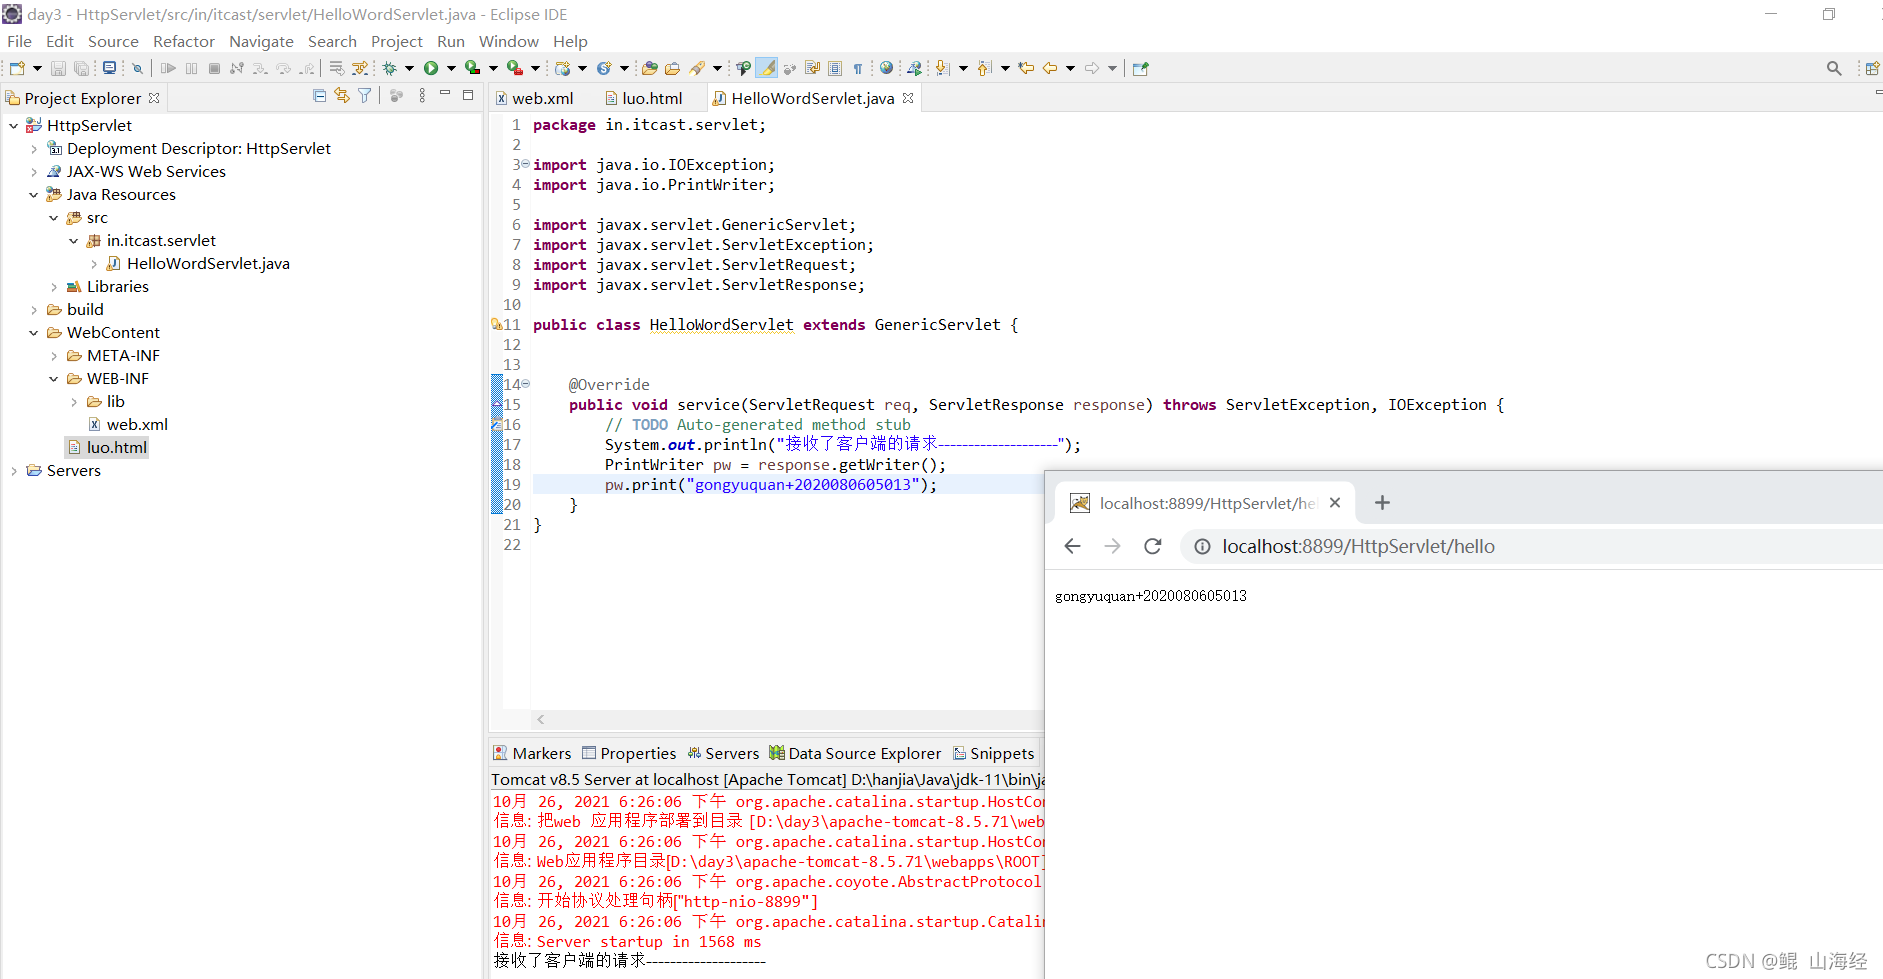
Task: Open the Data Source Explorer tab
Action: point(855,753)
